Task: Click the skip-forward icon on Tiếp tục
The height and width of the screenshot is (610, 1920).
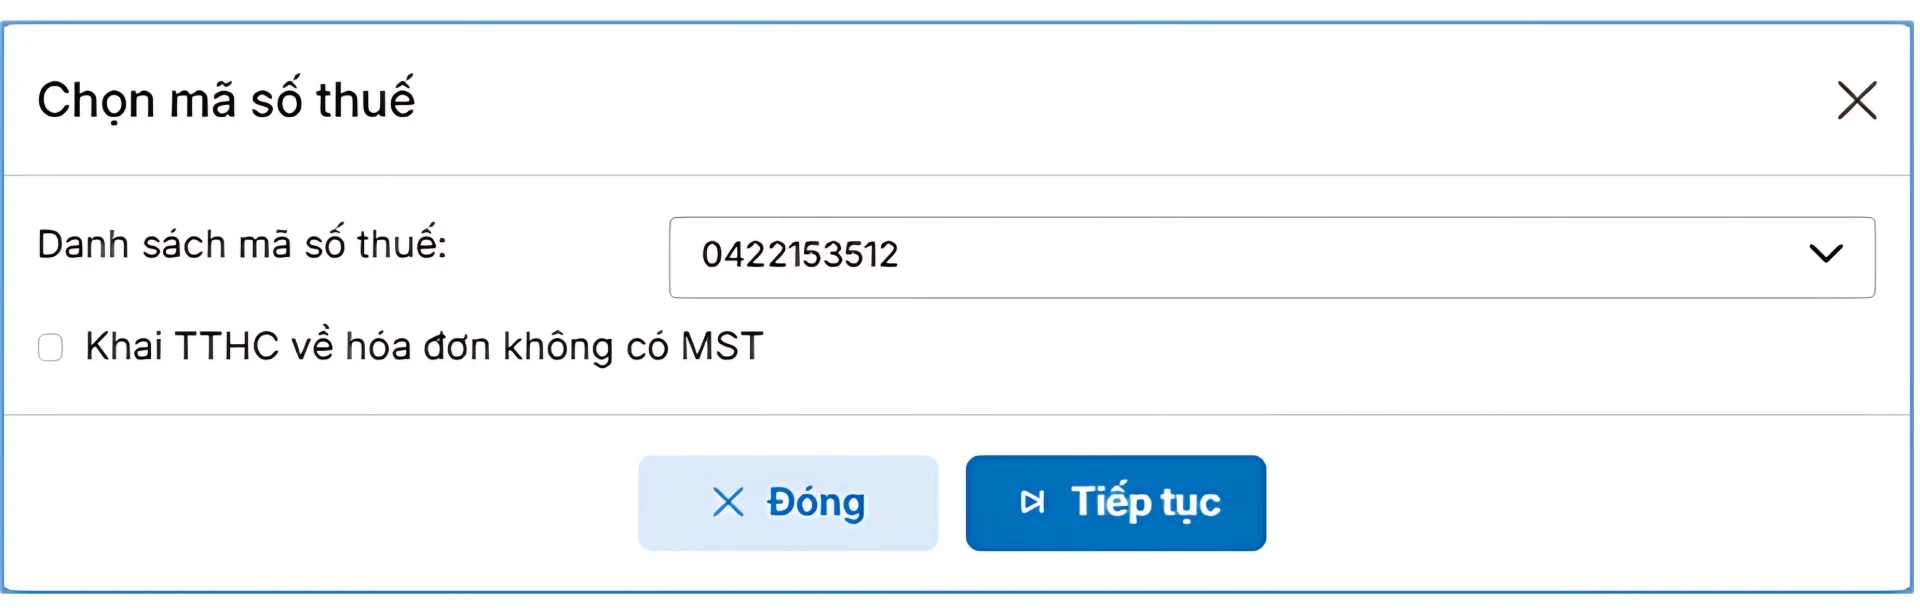Action: (x=1032, y=502)
